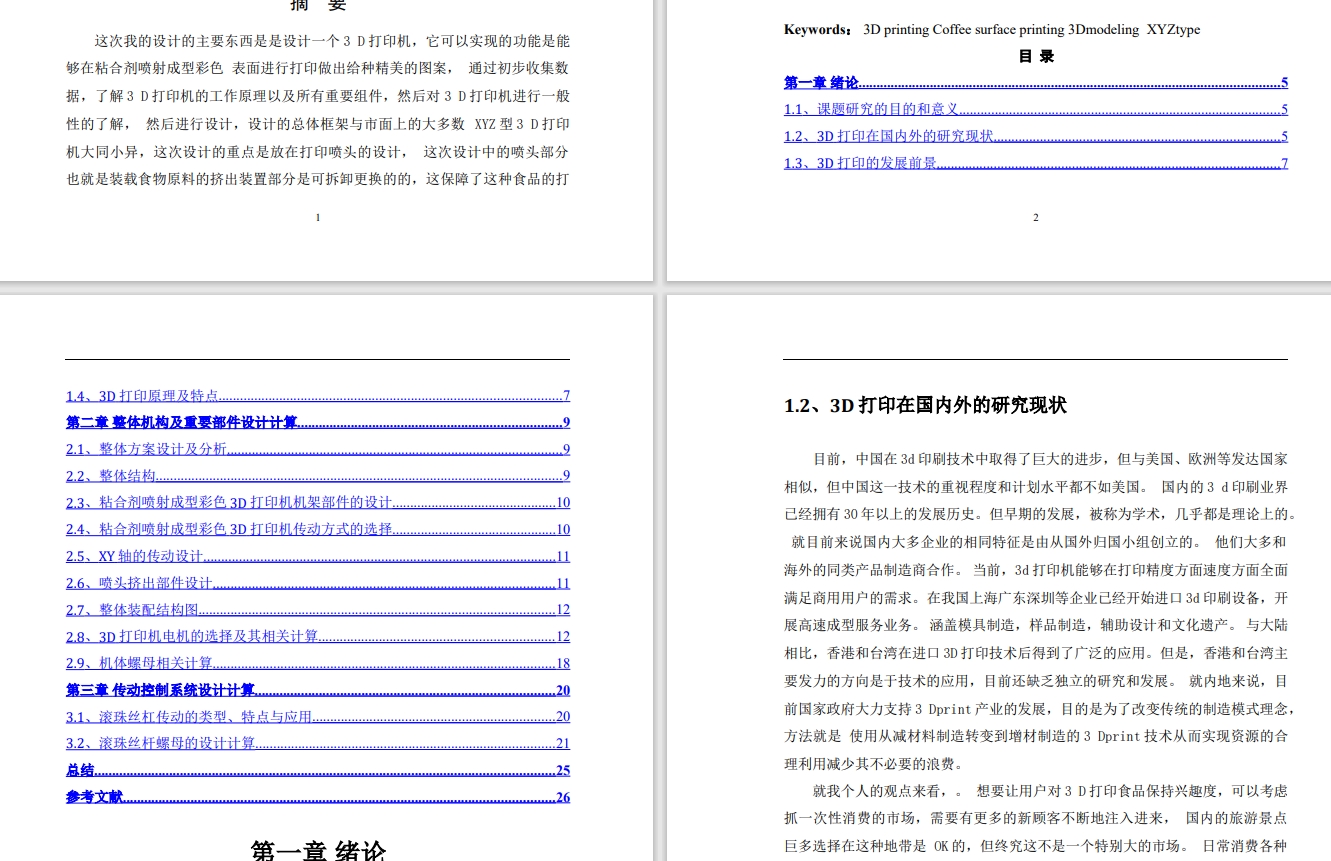Image resolution: width=1331 pixels, height=861 pixels.
Task: Open the 1.1、课题研究的目的和意义 link
Action: (1035, 110)
